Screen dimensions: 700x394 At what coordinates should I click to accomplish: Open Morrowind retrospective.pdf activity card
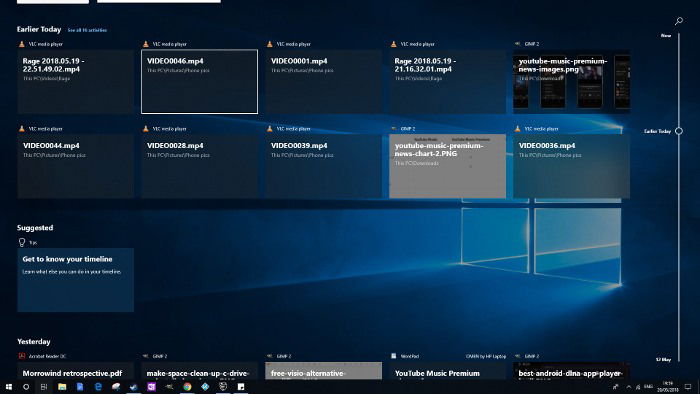(x=75, y=371)
